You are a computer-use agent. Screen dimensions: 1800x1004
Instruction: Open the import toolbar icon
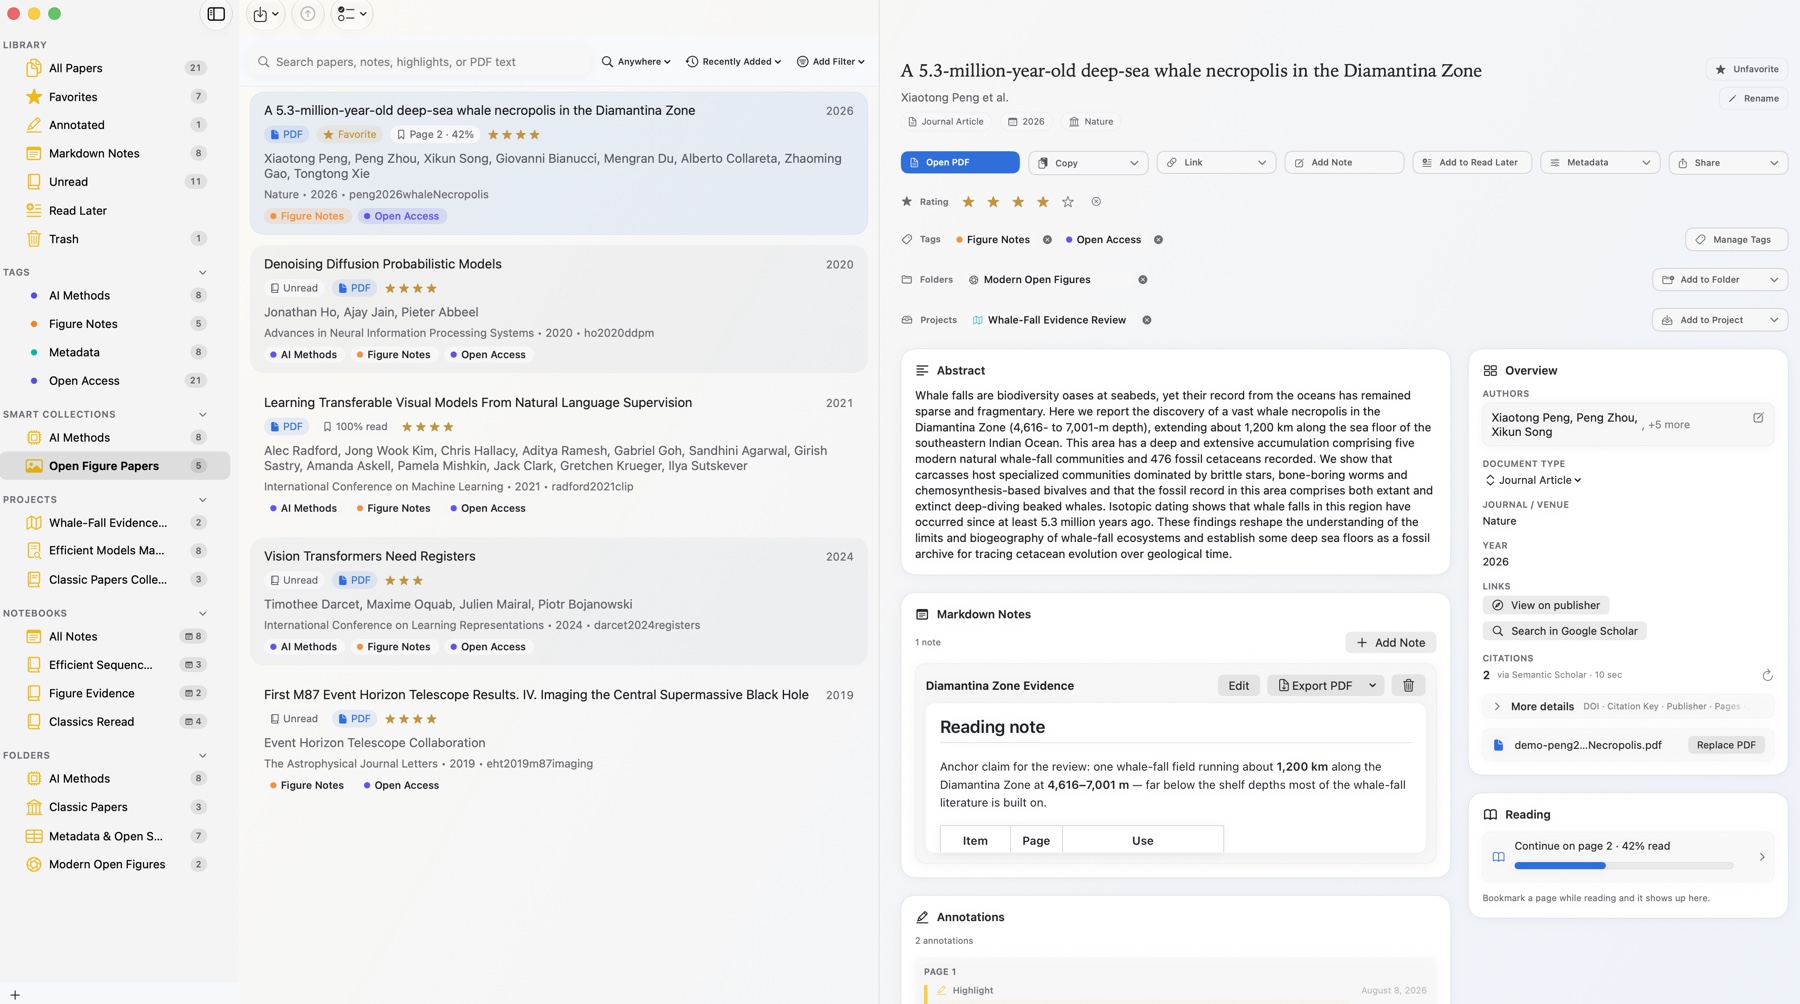(x=266, y=14)
